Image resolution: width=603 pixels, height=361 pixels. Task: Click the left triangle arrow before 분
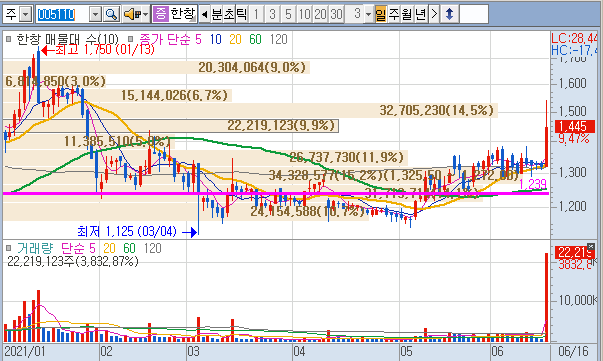pos(205,15)
